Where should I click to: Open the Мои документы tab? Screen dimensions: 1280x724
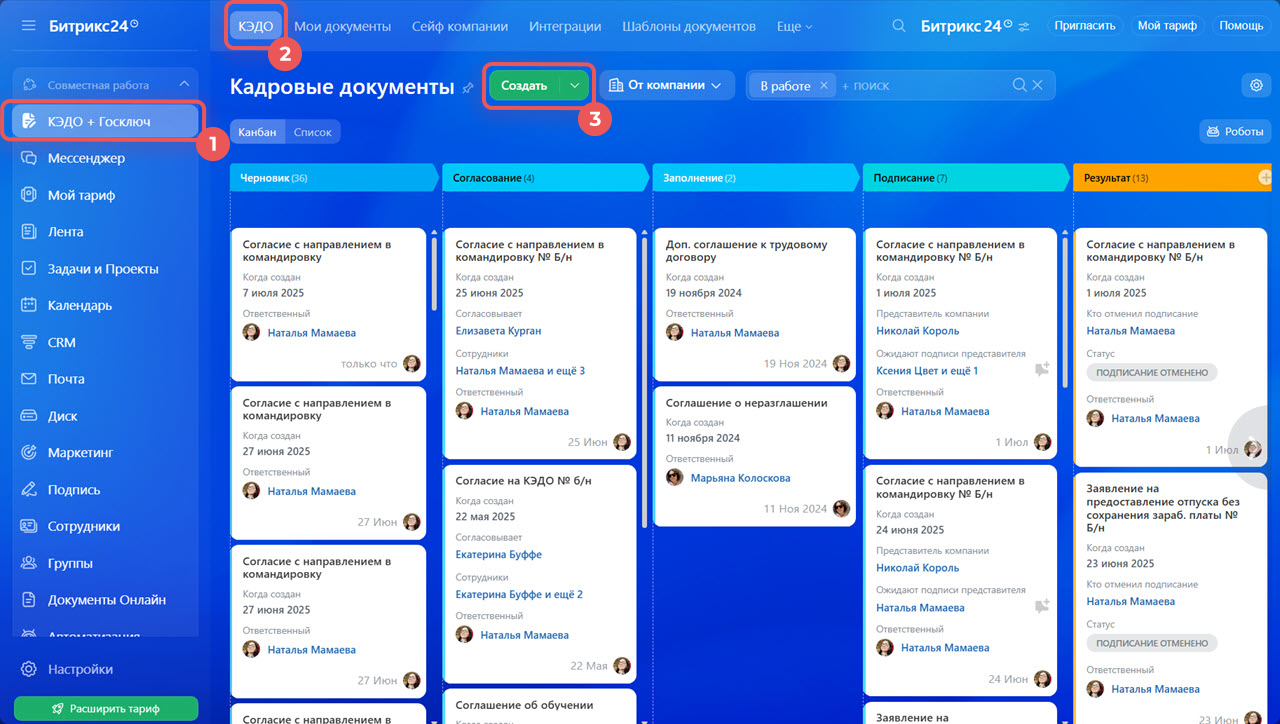(342, 27)
